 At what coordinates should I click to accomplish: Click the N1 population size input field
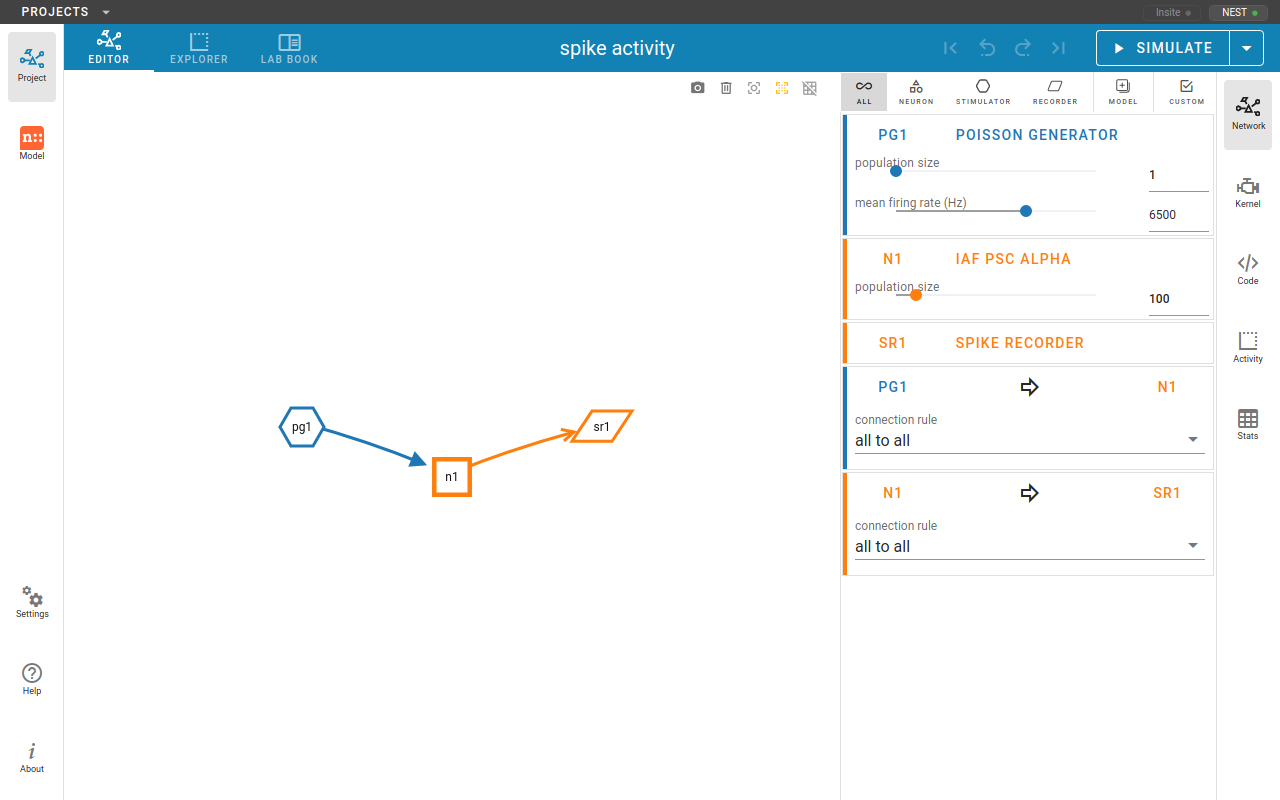1177,299
